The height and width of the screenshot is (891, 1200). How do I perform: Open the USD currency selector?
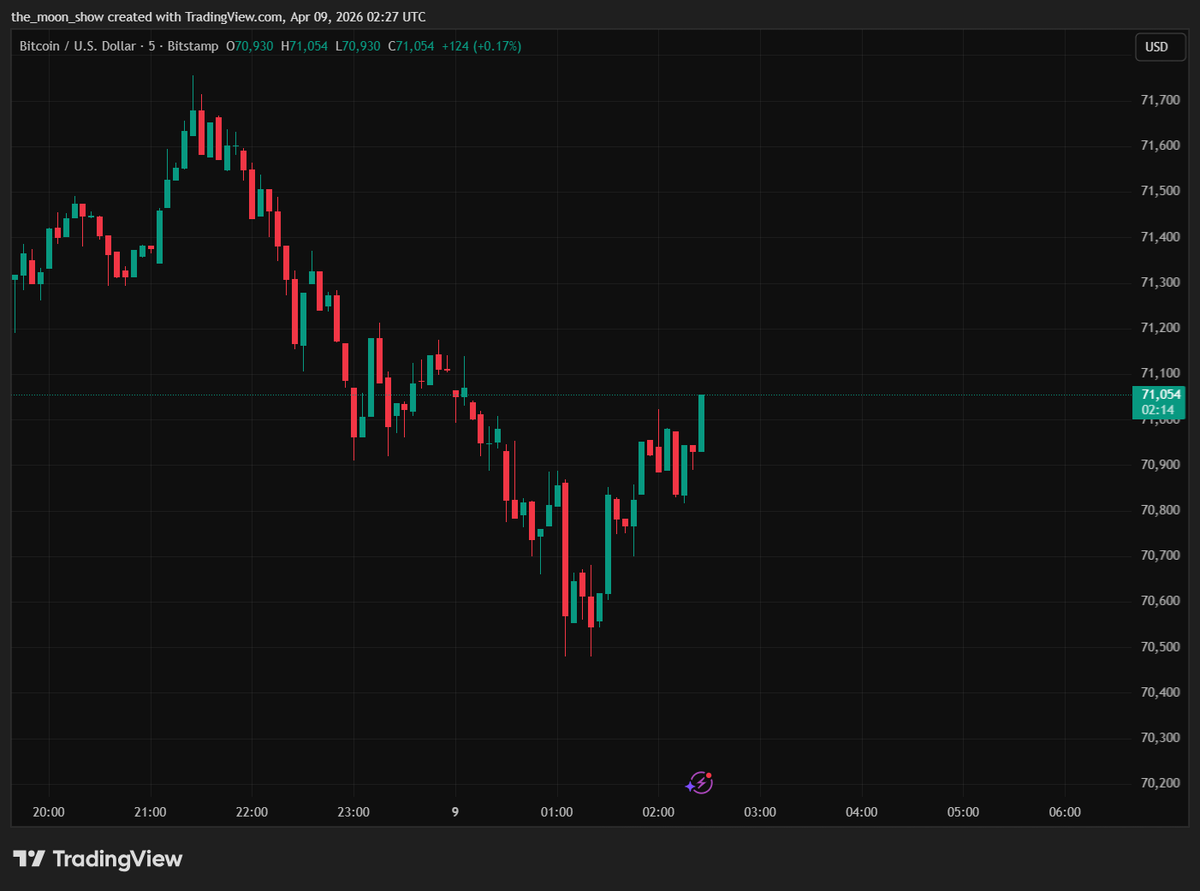[x=1156, y=47]
